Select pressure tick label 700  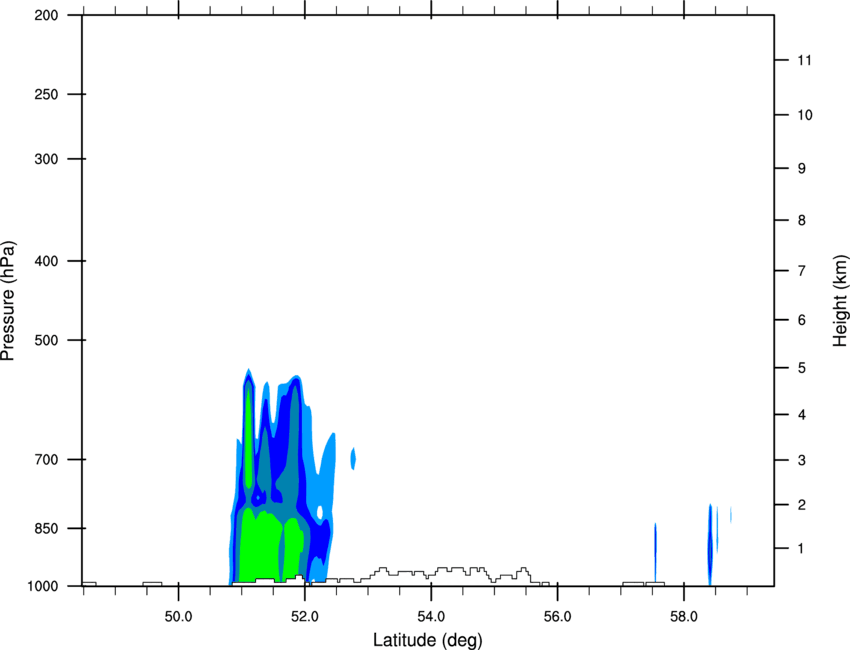(46, 459)
